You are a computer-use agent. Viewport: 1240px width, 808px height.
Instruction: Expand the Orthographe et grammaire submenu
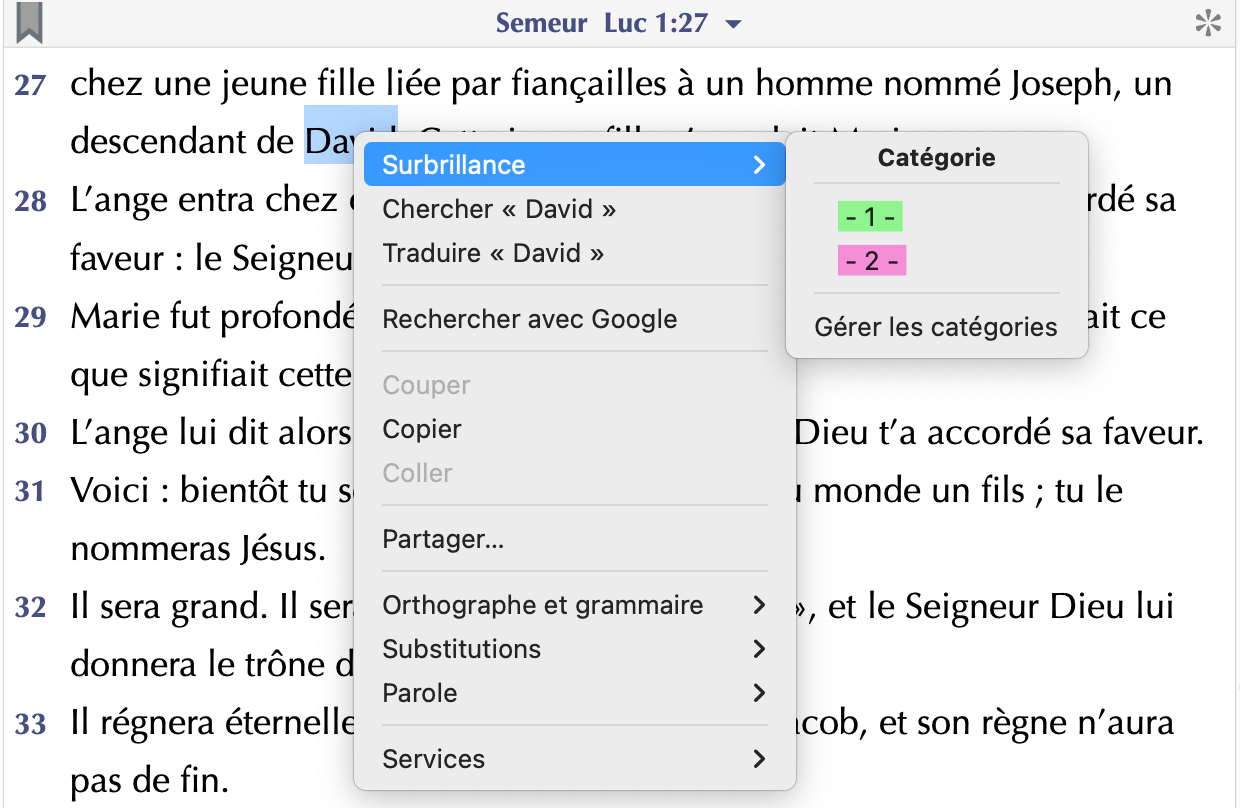[x=575, y=605]
